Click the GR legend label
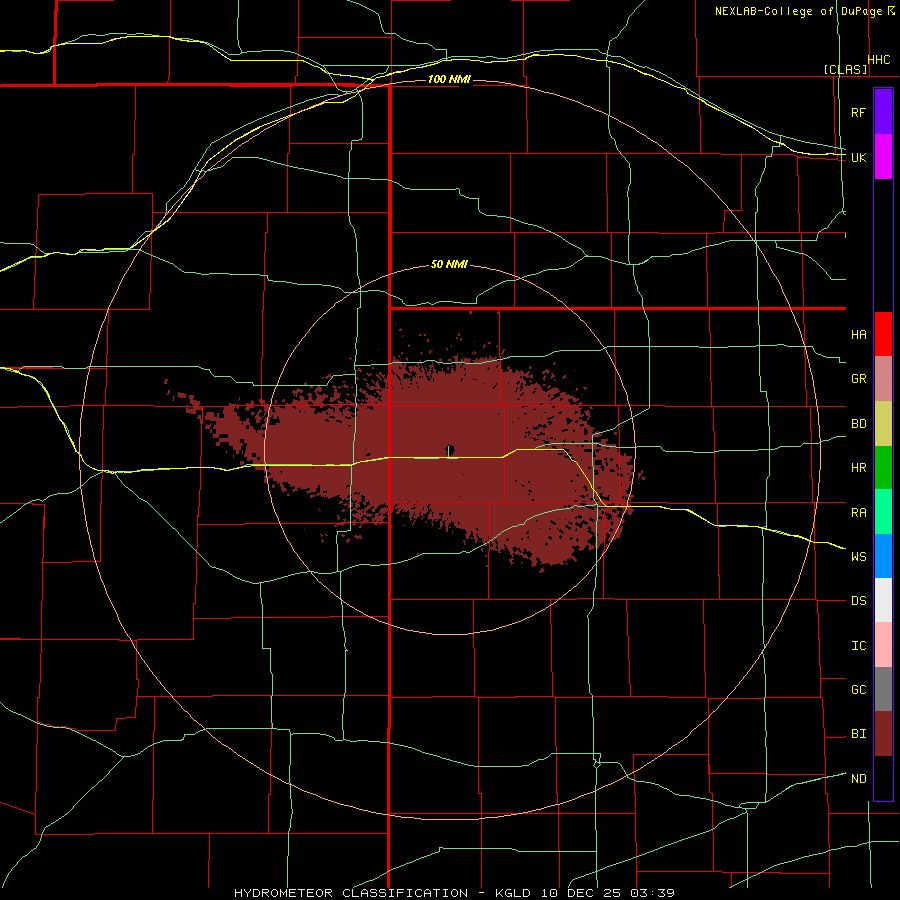The image size is (900, 900). (x=858, y=379)
